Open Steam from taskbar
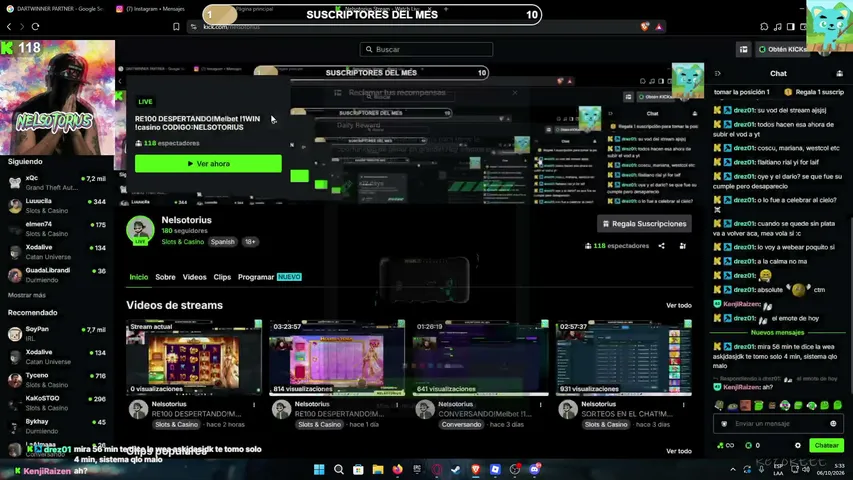This screenshot has height=480, width=853. click(x=456, y=469)
